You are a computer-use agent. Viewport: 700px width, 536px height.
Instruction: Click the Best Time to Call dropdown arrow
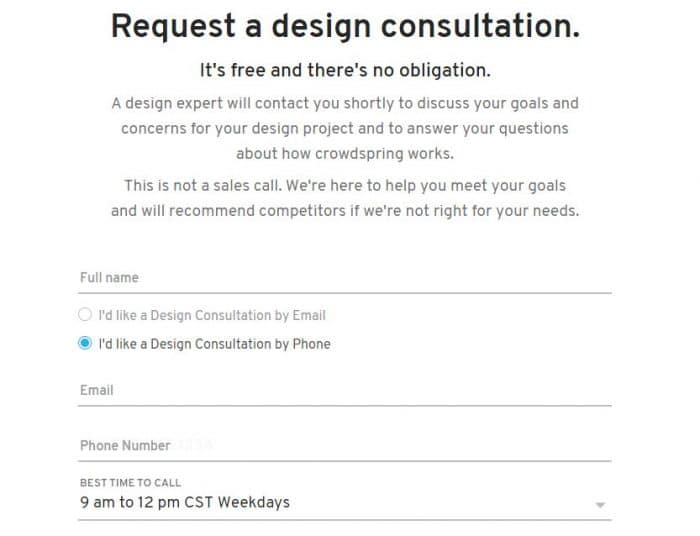point(600,505)
